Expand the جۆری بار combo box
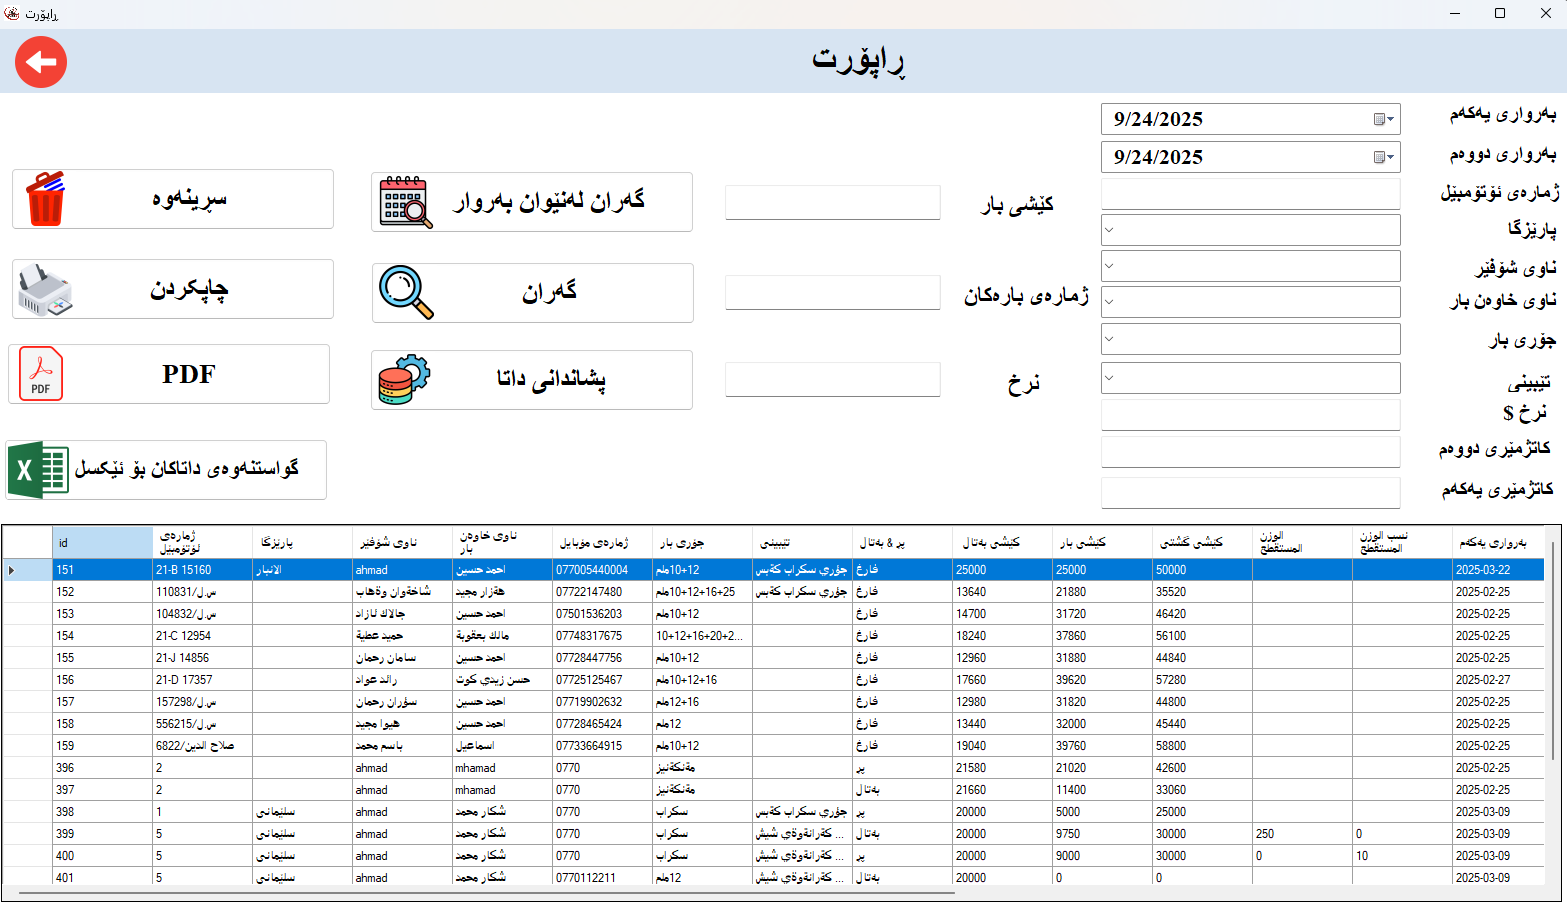The height and width of the screenshot is (907, 1567). pyautogui.click(x=1109, y=339)
